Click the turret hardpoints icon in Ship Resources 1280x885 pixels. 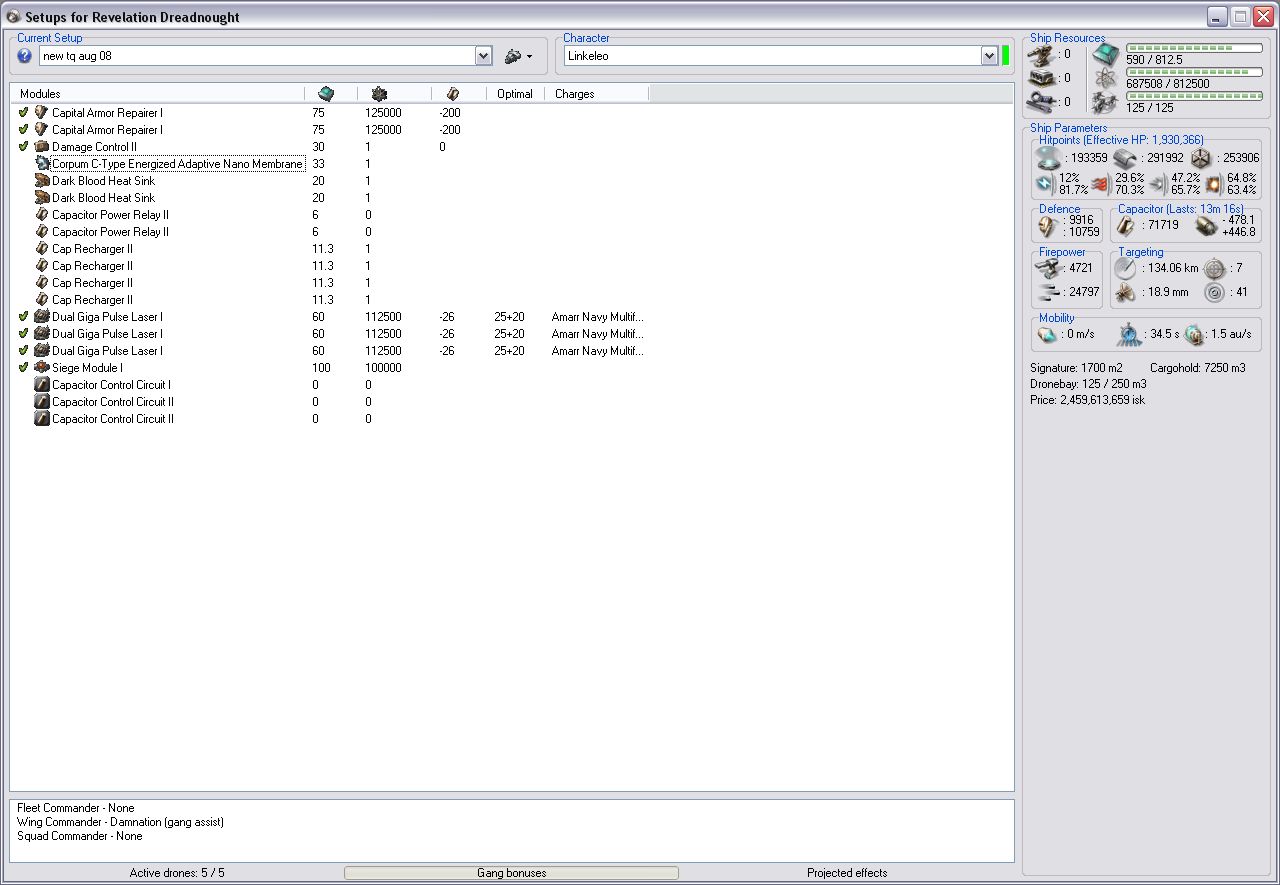coord(1043,55)
